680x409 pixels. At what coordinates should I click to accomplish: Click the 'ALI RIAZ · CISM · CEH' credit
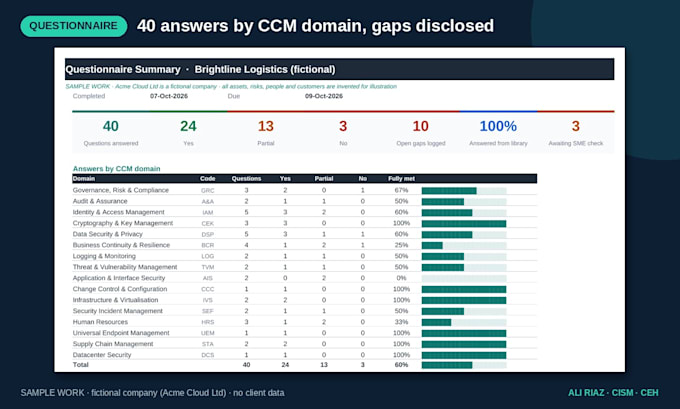(x=613, y=393)
